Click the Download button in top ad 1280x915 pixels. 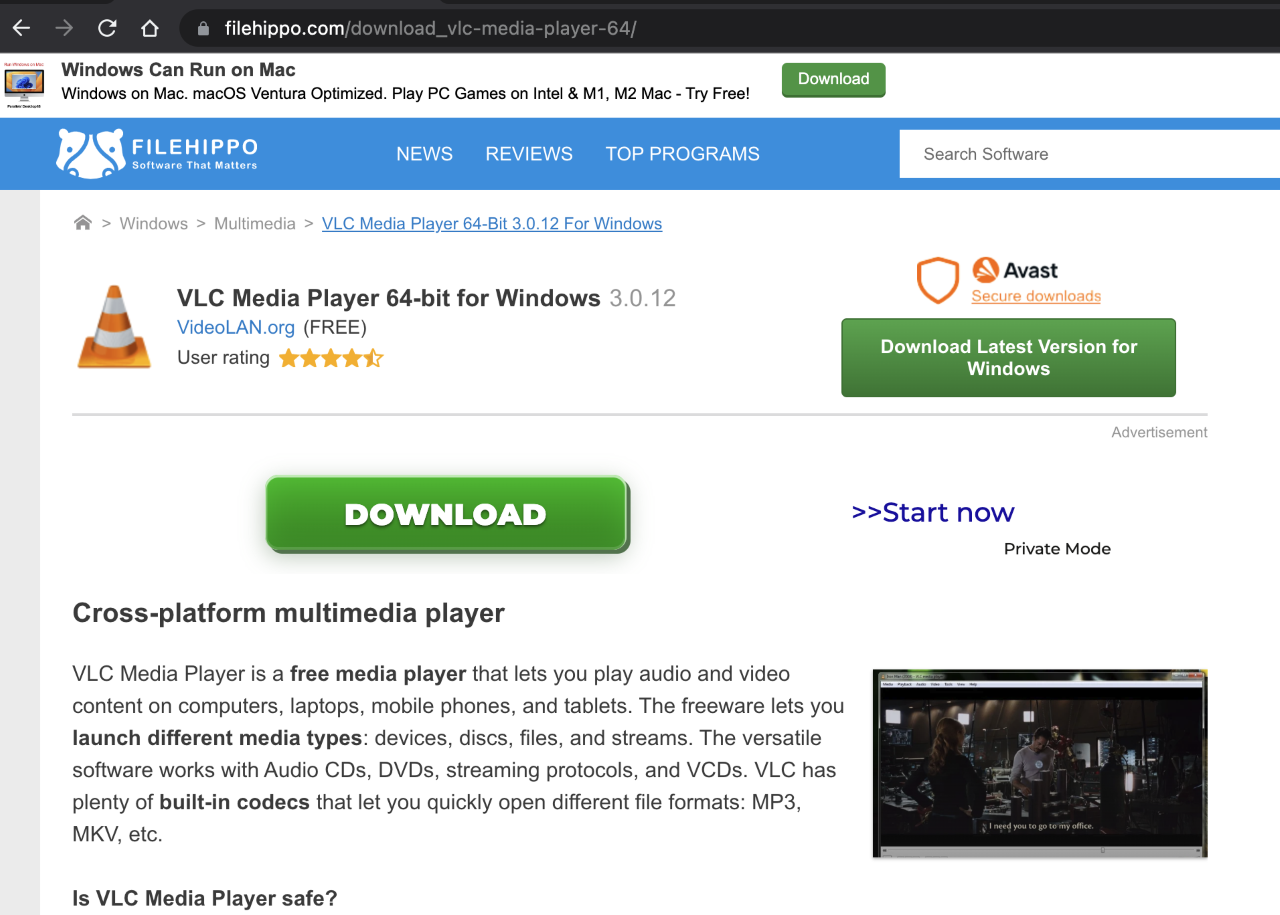[834, 80]
